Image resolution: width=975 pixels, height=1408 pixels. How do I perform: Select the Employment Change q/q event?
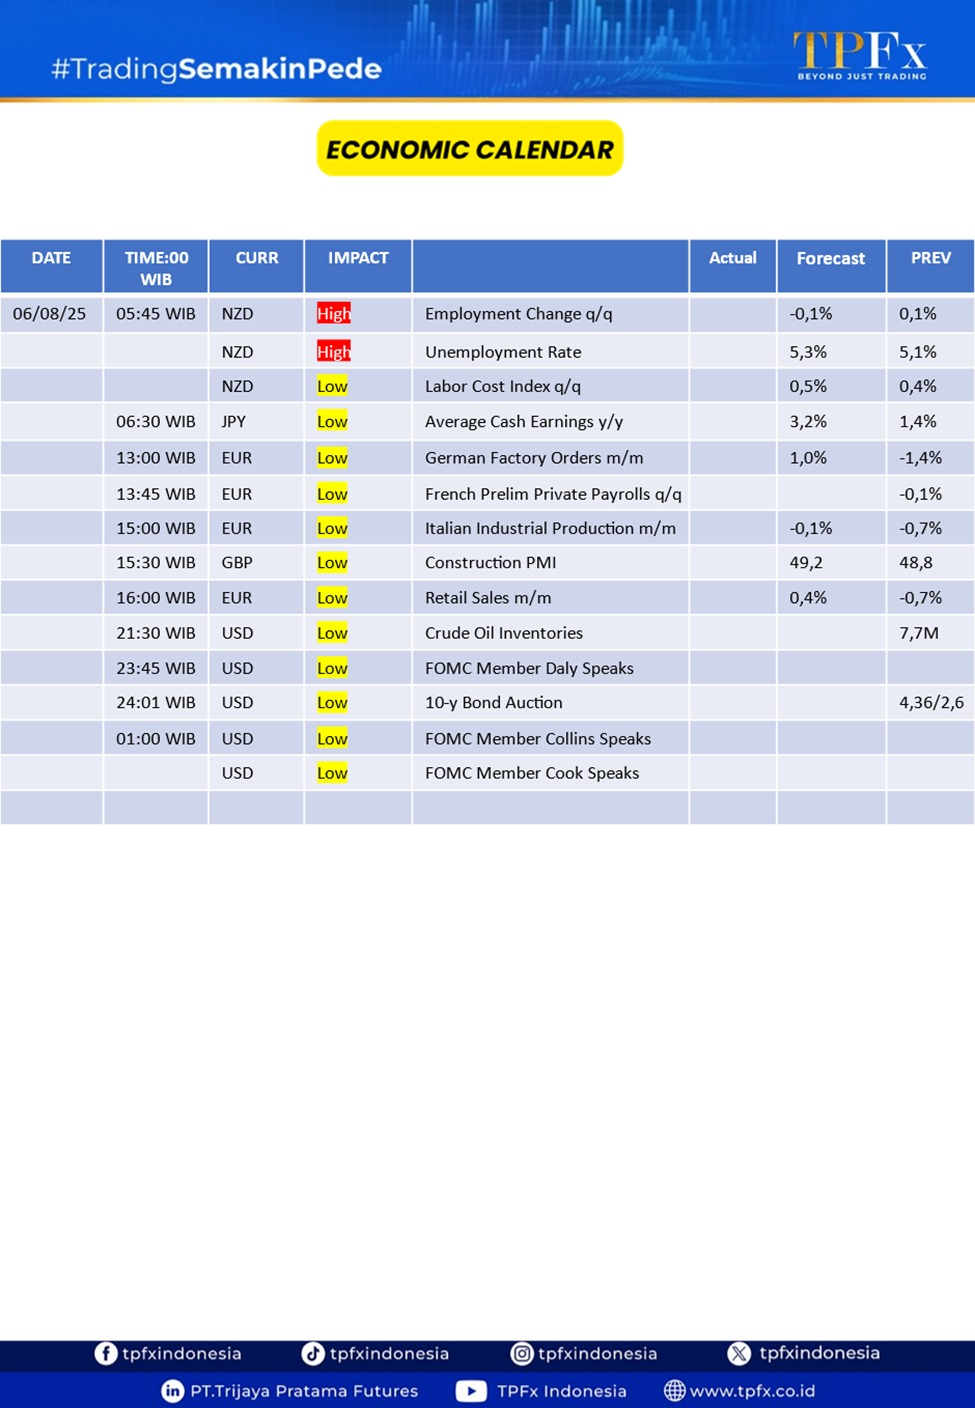pyautogui.click(x=519, y=314)
